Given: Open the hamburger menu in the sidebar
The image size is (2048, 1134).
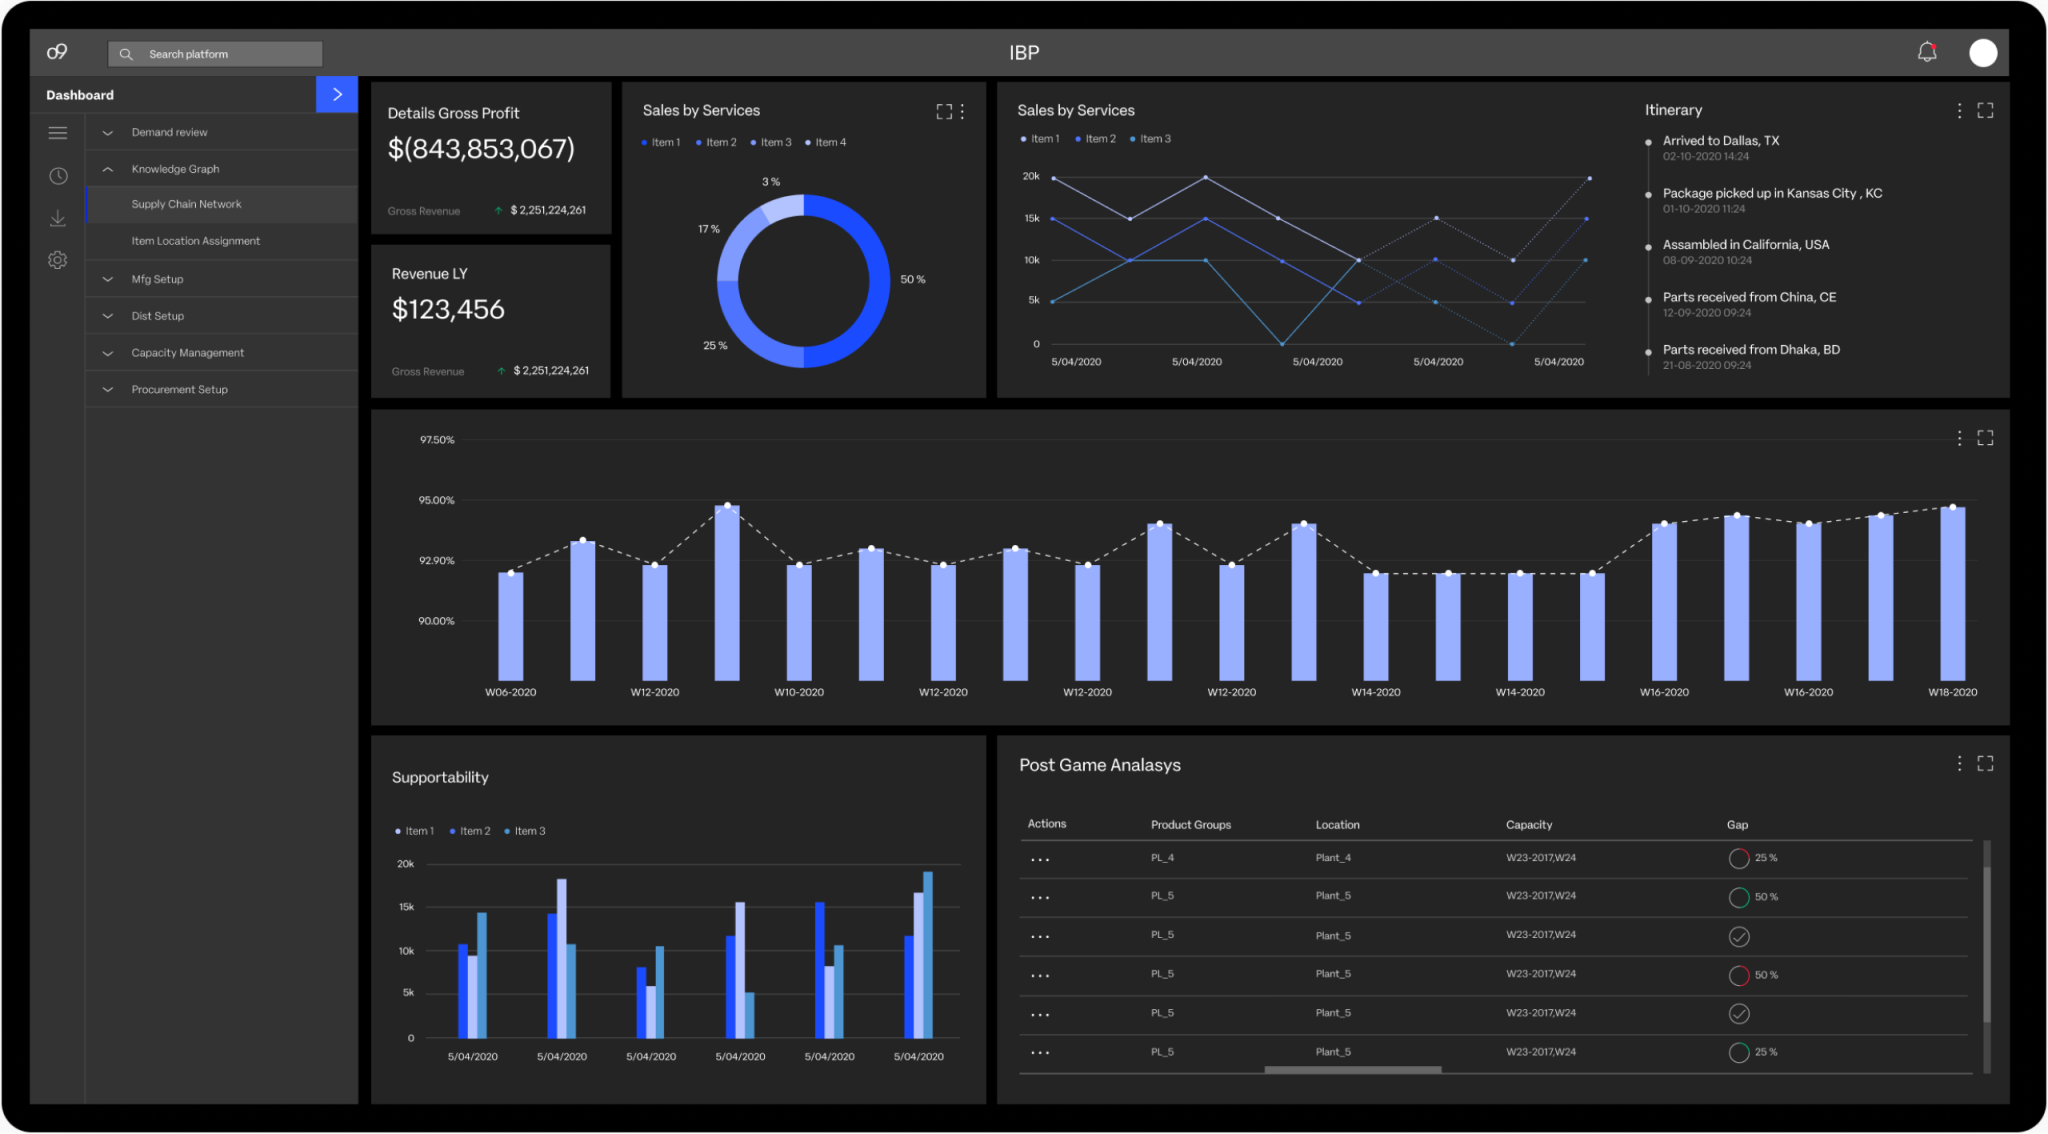Looking at the screenshot, I should (58, 132).
